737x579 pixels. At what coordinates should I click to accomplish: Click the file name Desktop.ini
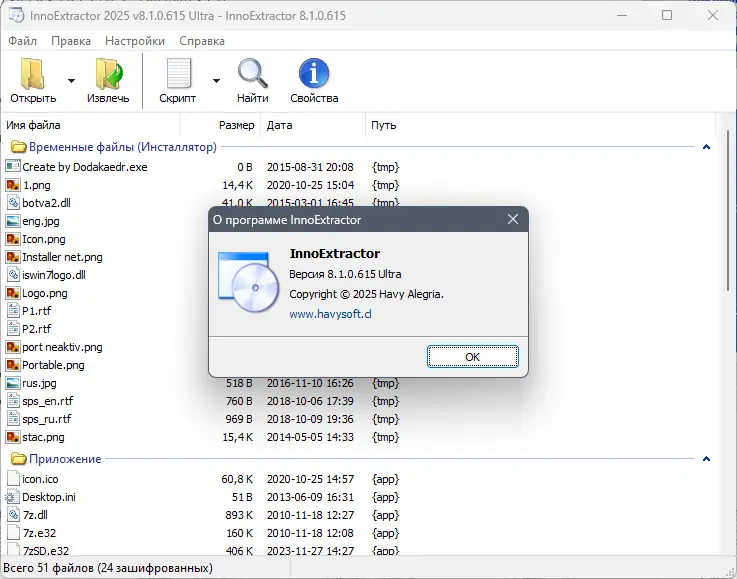49,497
